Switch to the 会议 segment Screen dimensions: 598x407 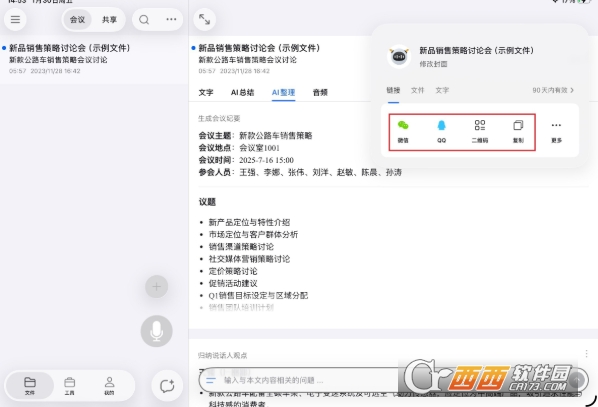77,19
